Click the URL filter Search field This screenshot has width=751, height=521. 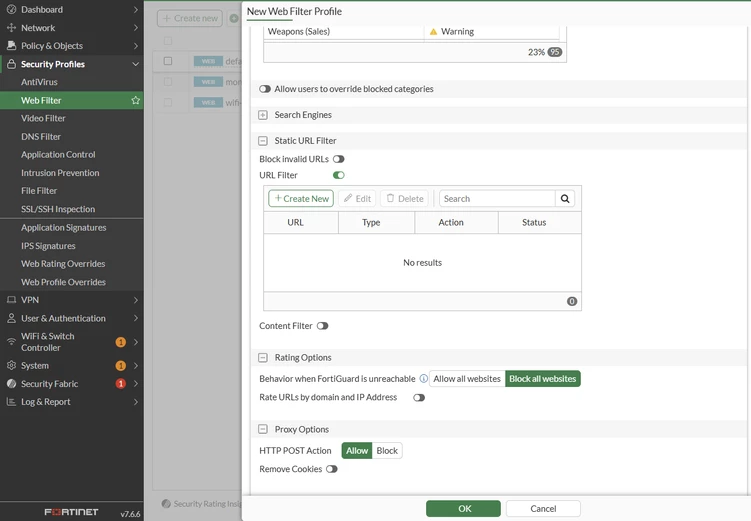click(x=497, y=199)
